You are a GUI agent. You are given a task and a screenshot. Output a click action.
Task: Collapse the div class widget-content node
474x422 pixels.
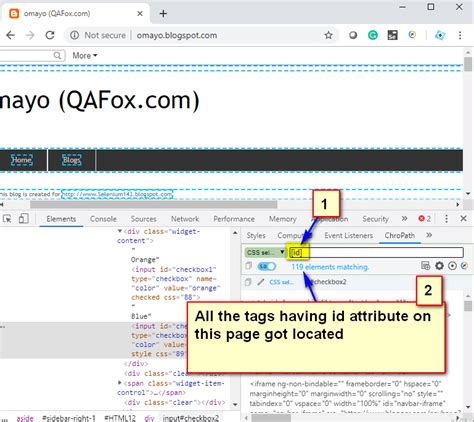click(x=120, y=231)
